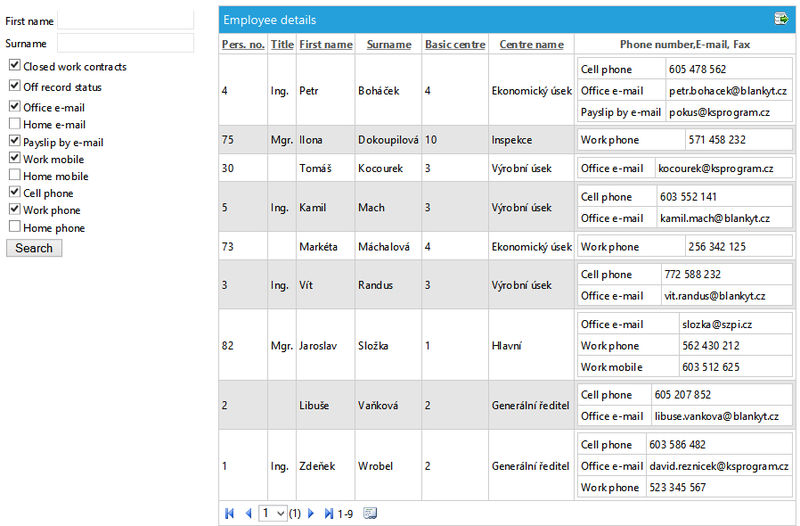Click phone number 256 342 125
800x526 pixels.
[717, 247]
